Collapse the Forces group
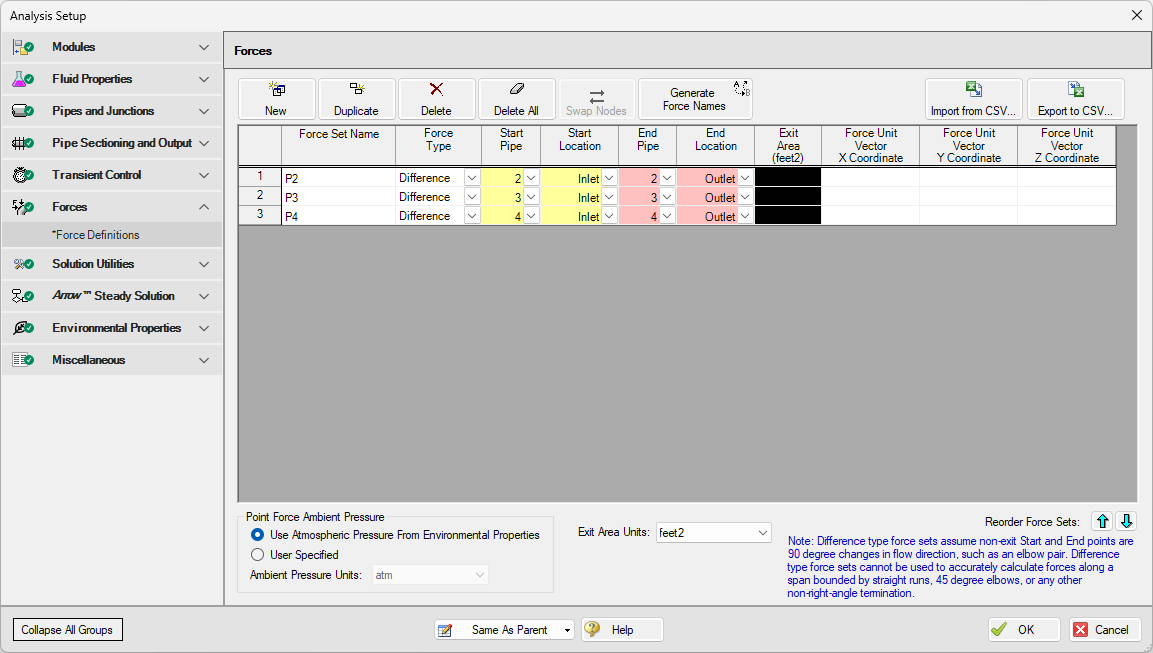 (x=204, y=207)
